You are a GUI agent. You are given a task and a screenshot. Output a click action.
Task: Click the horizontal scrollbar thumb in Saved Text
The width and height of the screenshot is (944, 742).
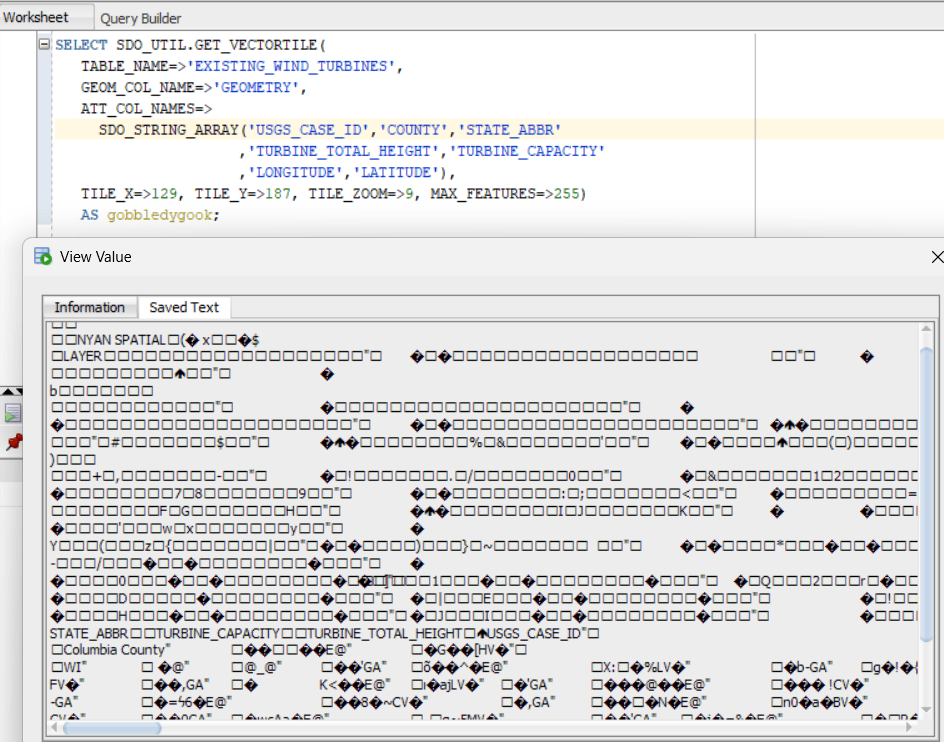coord(112,728)
